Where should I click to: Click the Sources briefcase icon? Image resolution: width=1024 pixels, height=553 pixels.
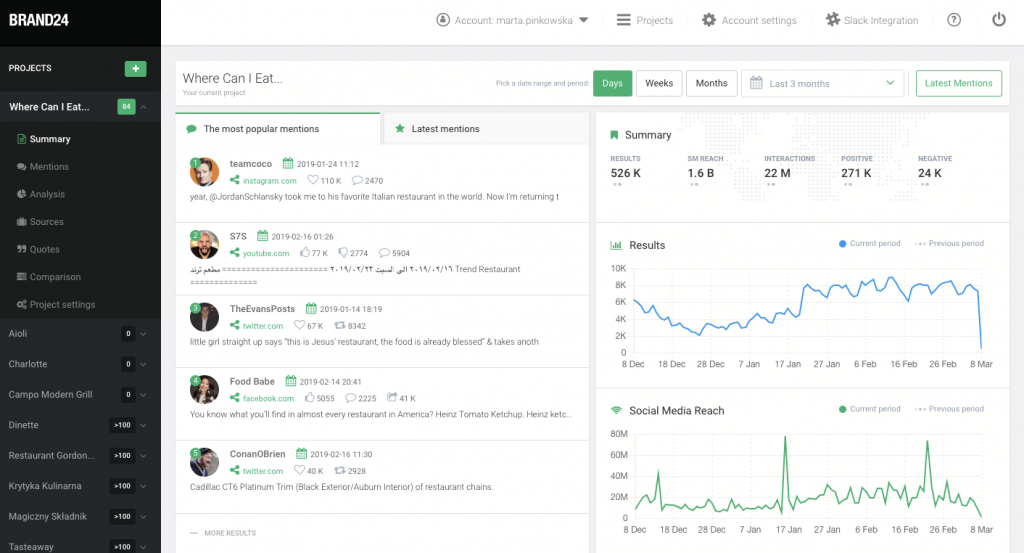(x=22, y=221)
